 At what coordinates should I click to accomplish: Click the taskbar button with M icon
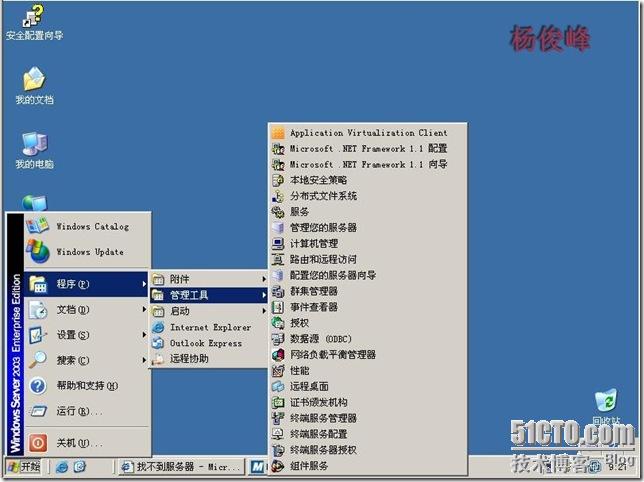(x=258, y=467)
